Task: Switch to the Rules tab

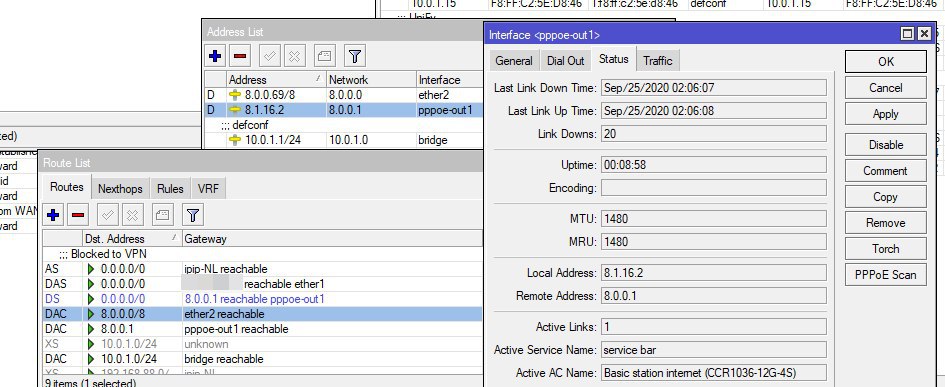Action: [170, 189]
